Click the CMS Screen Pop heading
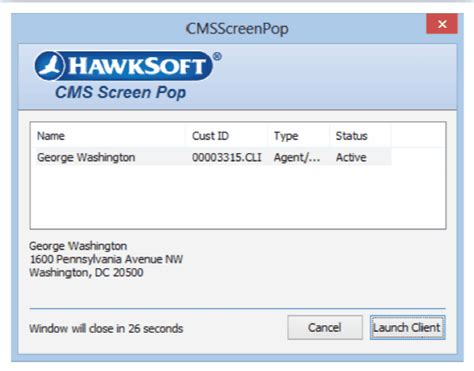The image size is (474, 371). 120,92
